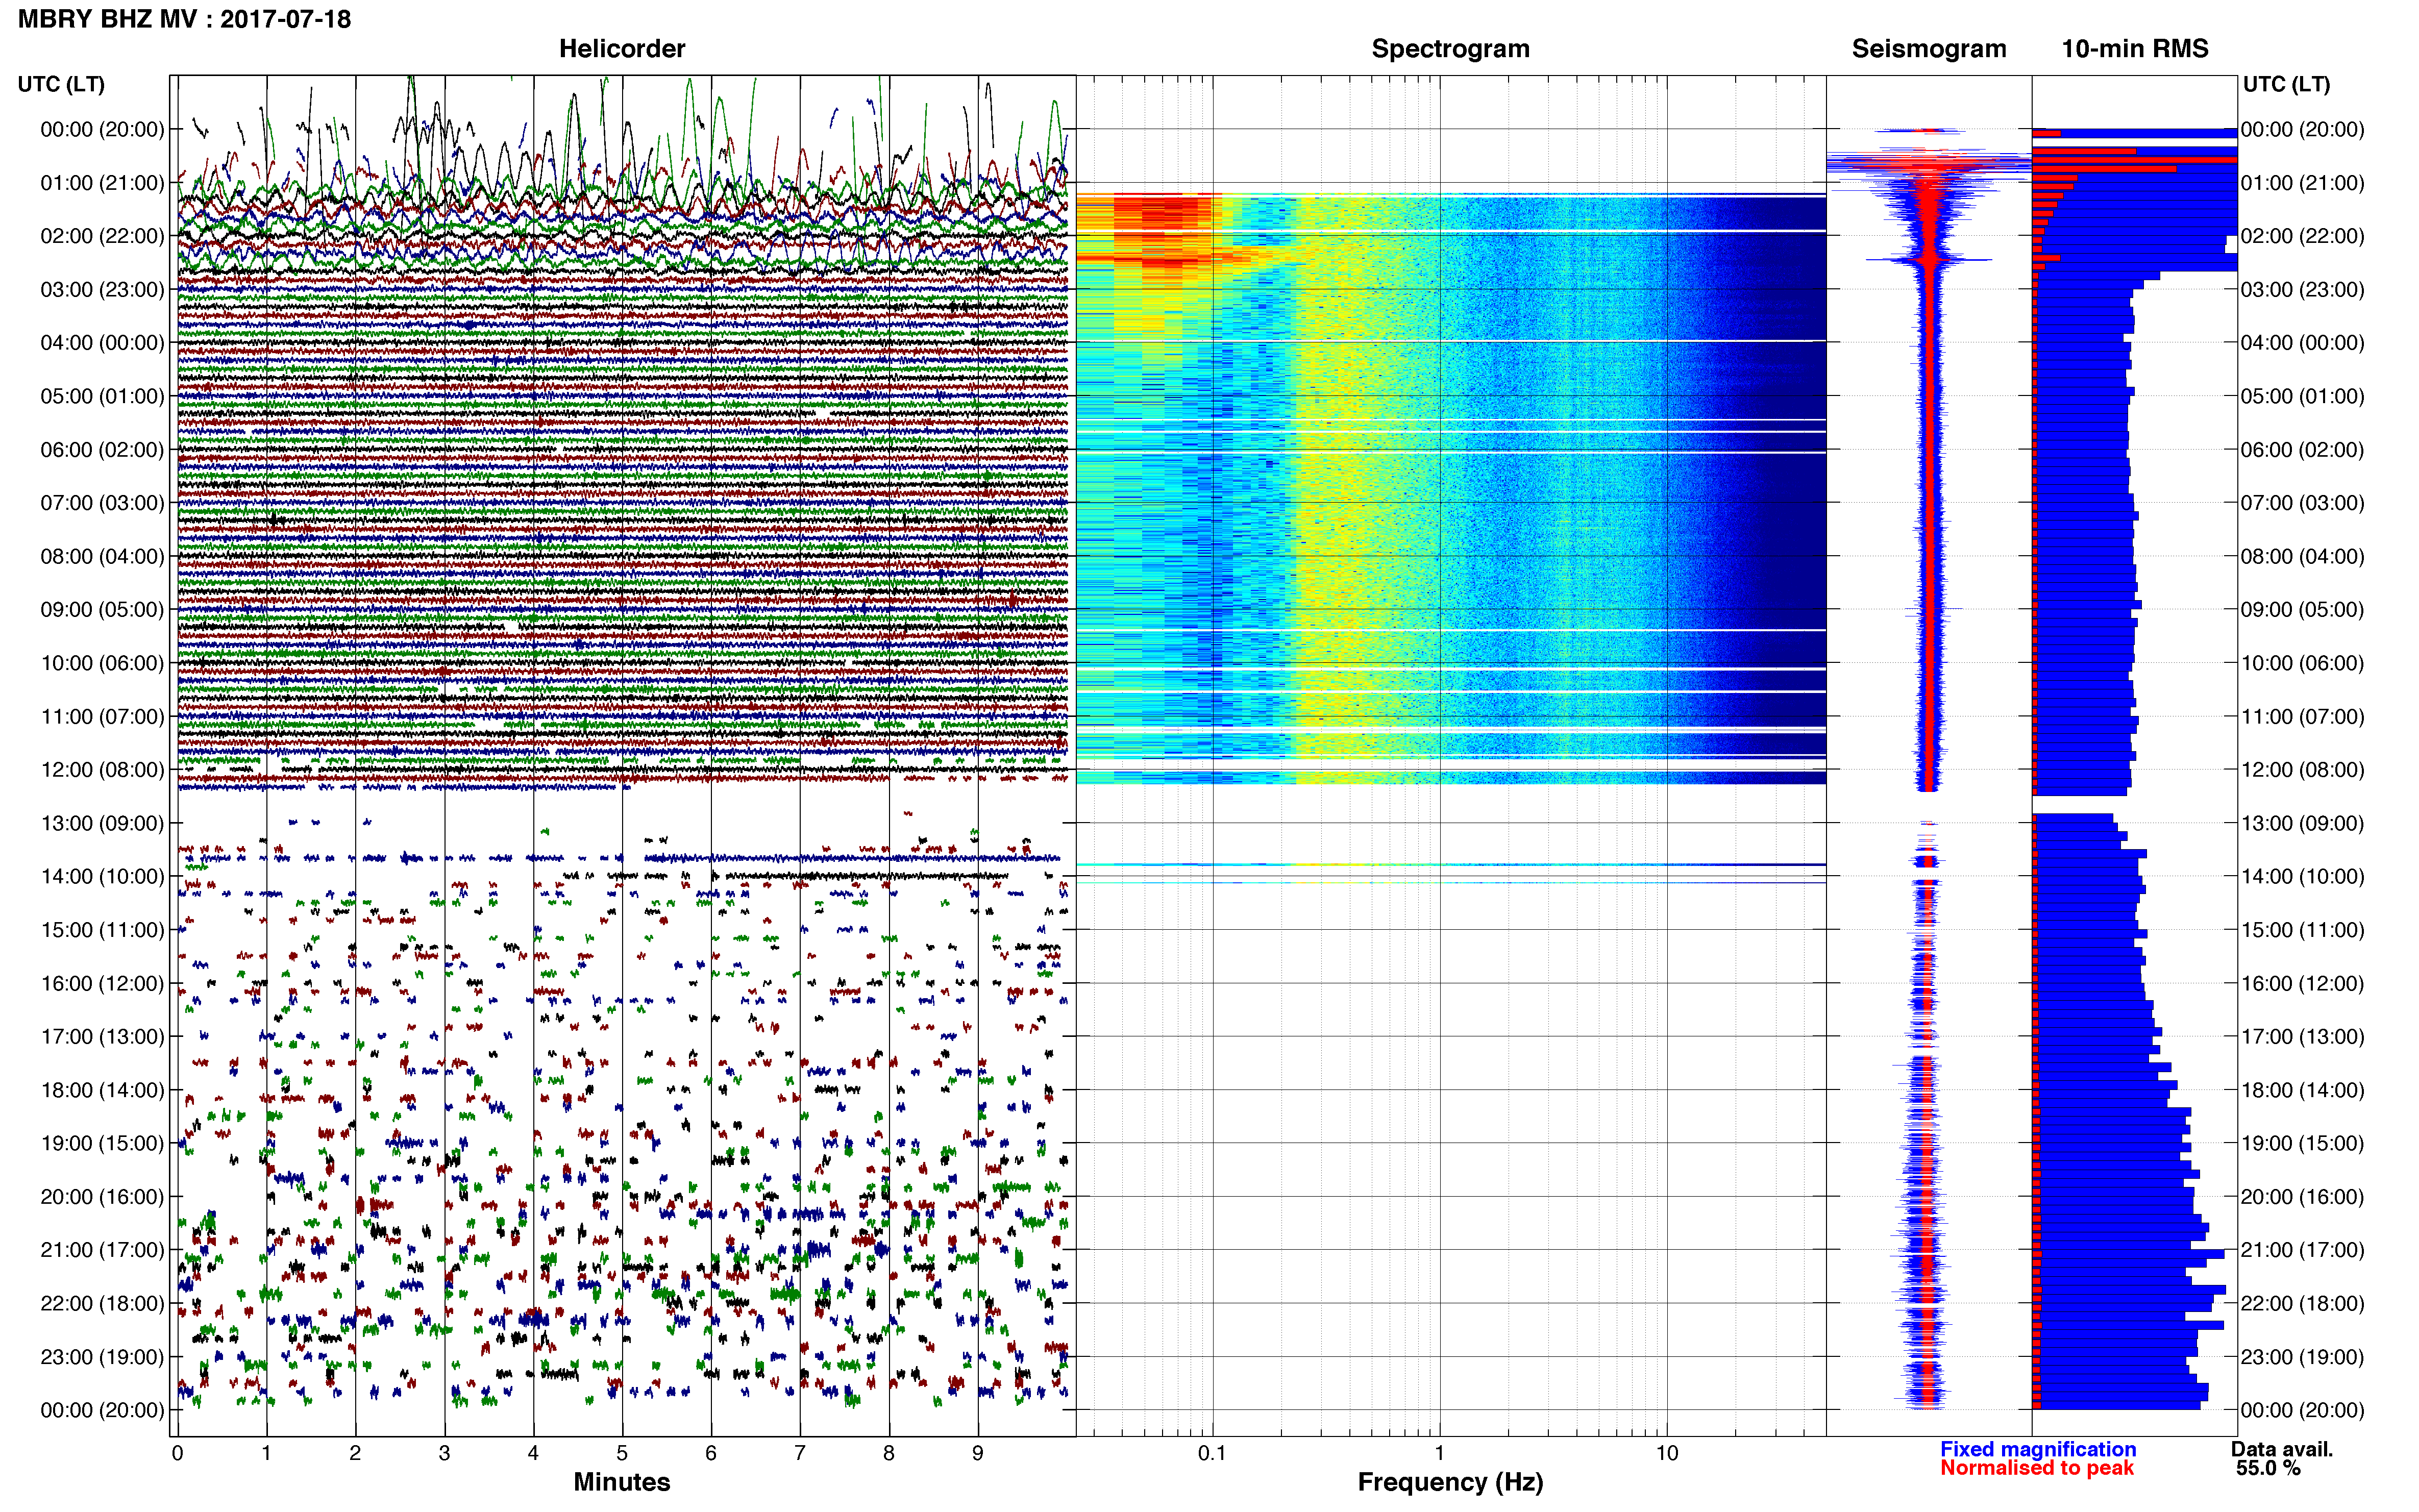
Task: Click the thin spectrogram strip near 13:45
Action: coord(1450,864)
